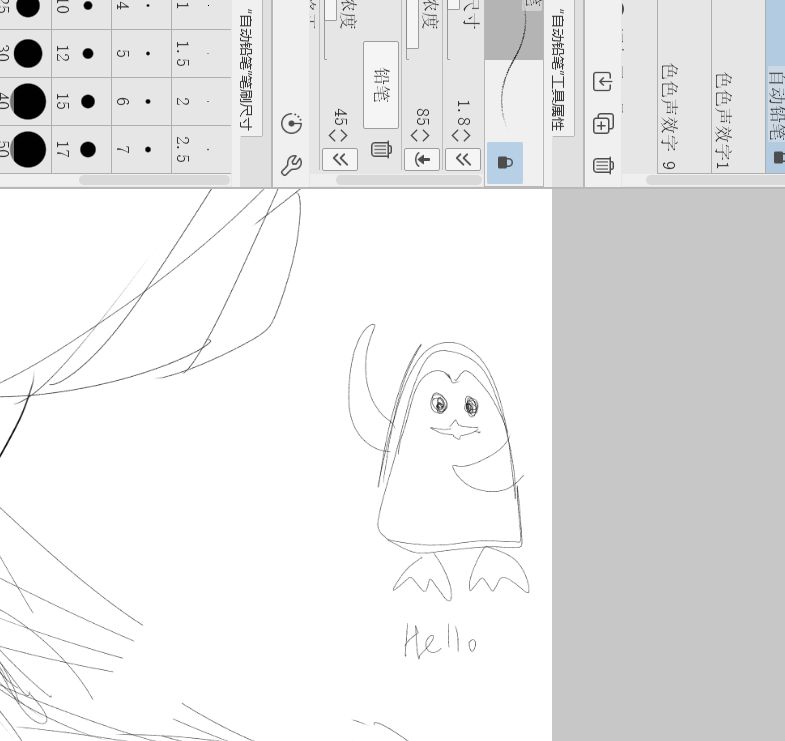785x741 pixels.
Task: Click the brush size 2 preset
Action: [x=202, y=101]
